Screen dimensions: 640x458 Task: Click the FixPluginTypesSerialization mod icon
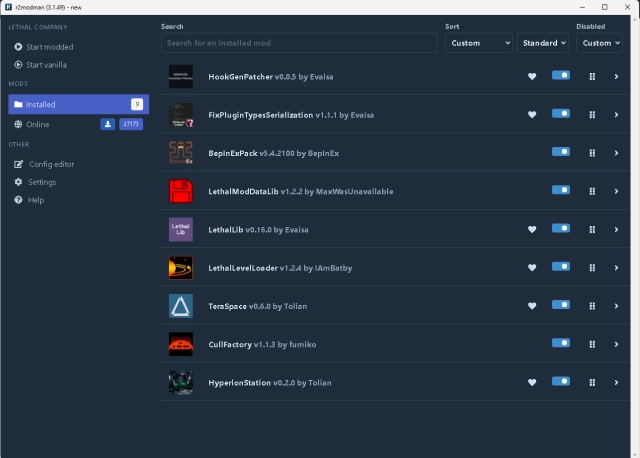point(181,115)
